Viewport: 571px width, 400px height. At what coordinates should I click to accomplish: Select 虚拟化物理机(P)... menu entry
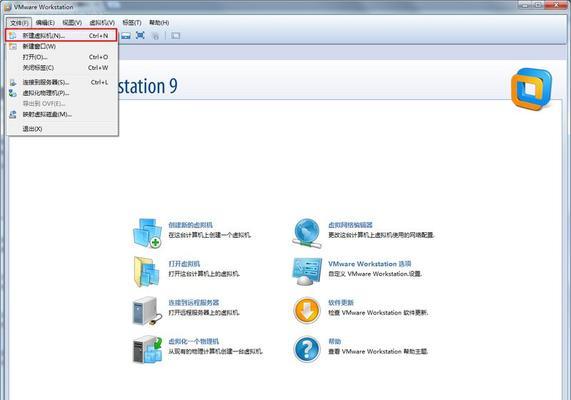click(x=61, y=93)
